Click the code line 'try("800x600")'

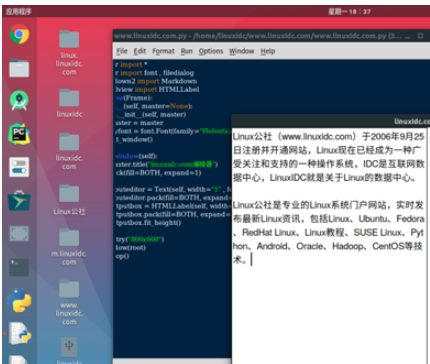tap(140, 239)
